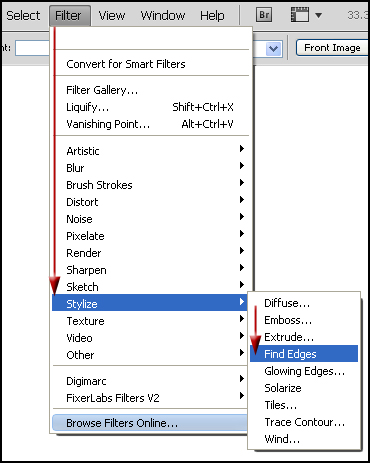Click the Front Image button

[332, 48]
